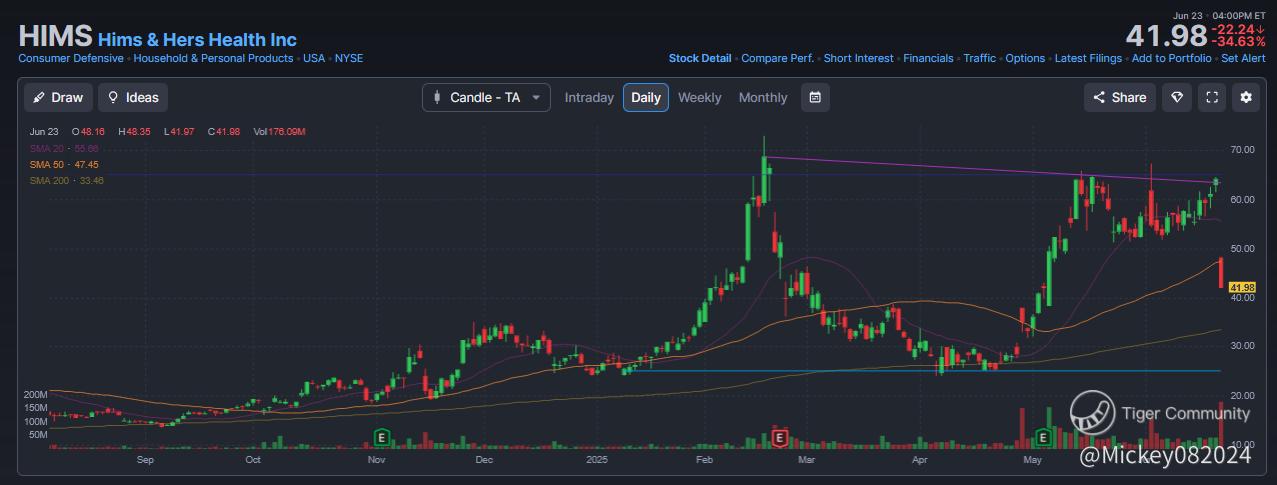The image size is (1277, 485).
Task: Switch to Intraday timeframe
Action: [x=589, y=97]
